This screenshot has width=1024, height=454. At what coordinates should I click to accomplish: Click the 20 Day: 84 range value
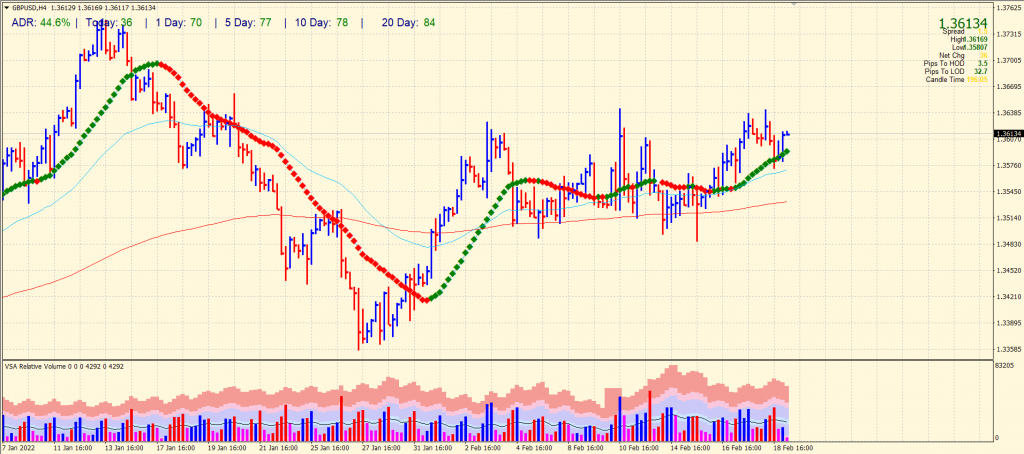408,21
